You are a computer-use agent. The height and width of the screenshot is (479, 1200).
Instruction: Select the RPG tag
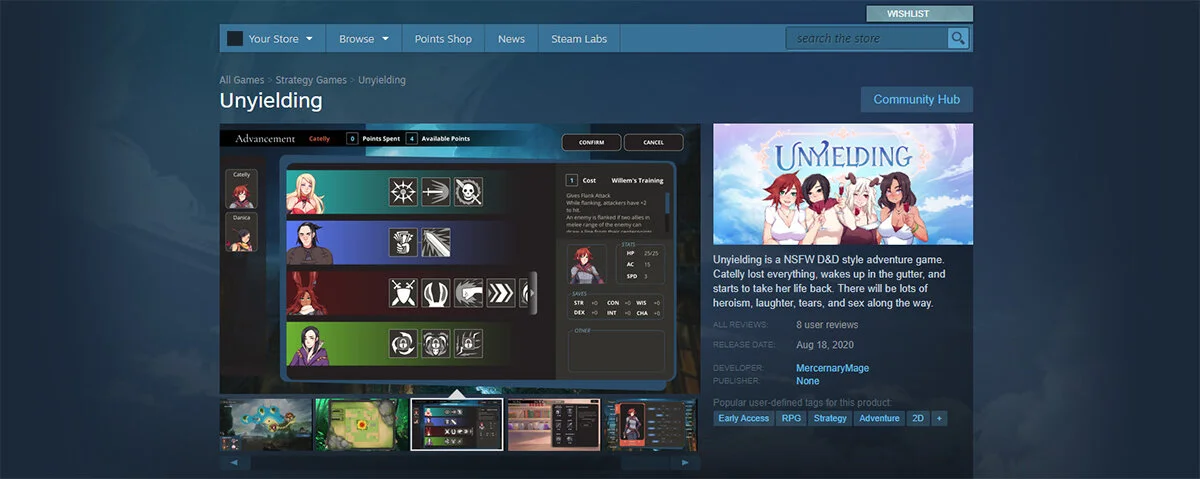790,418
